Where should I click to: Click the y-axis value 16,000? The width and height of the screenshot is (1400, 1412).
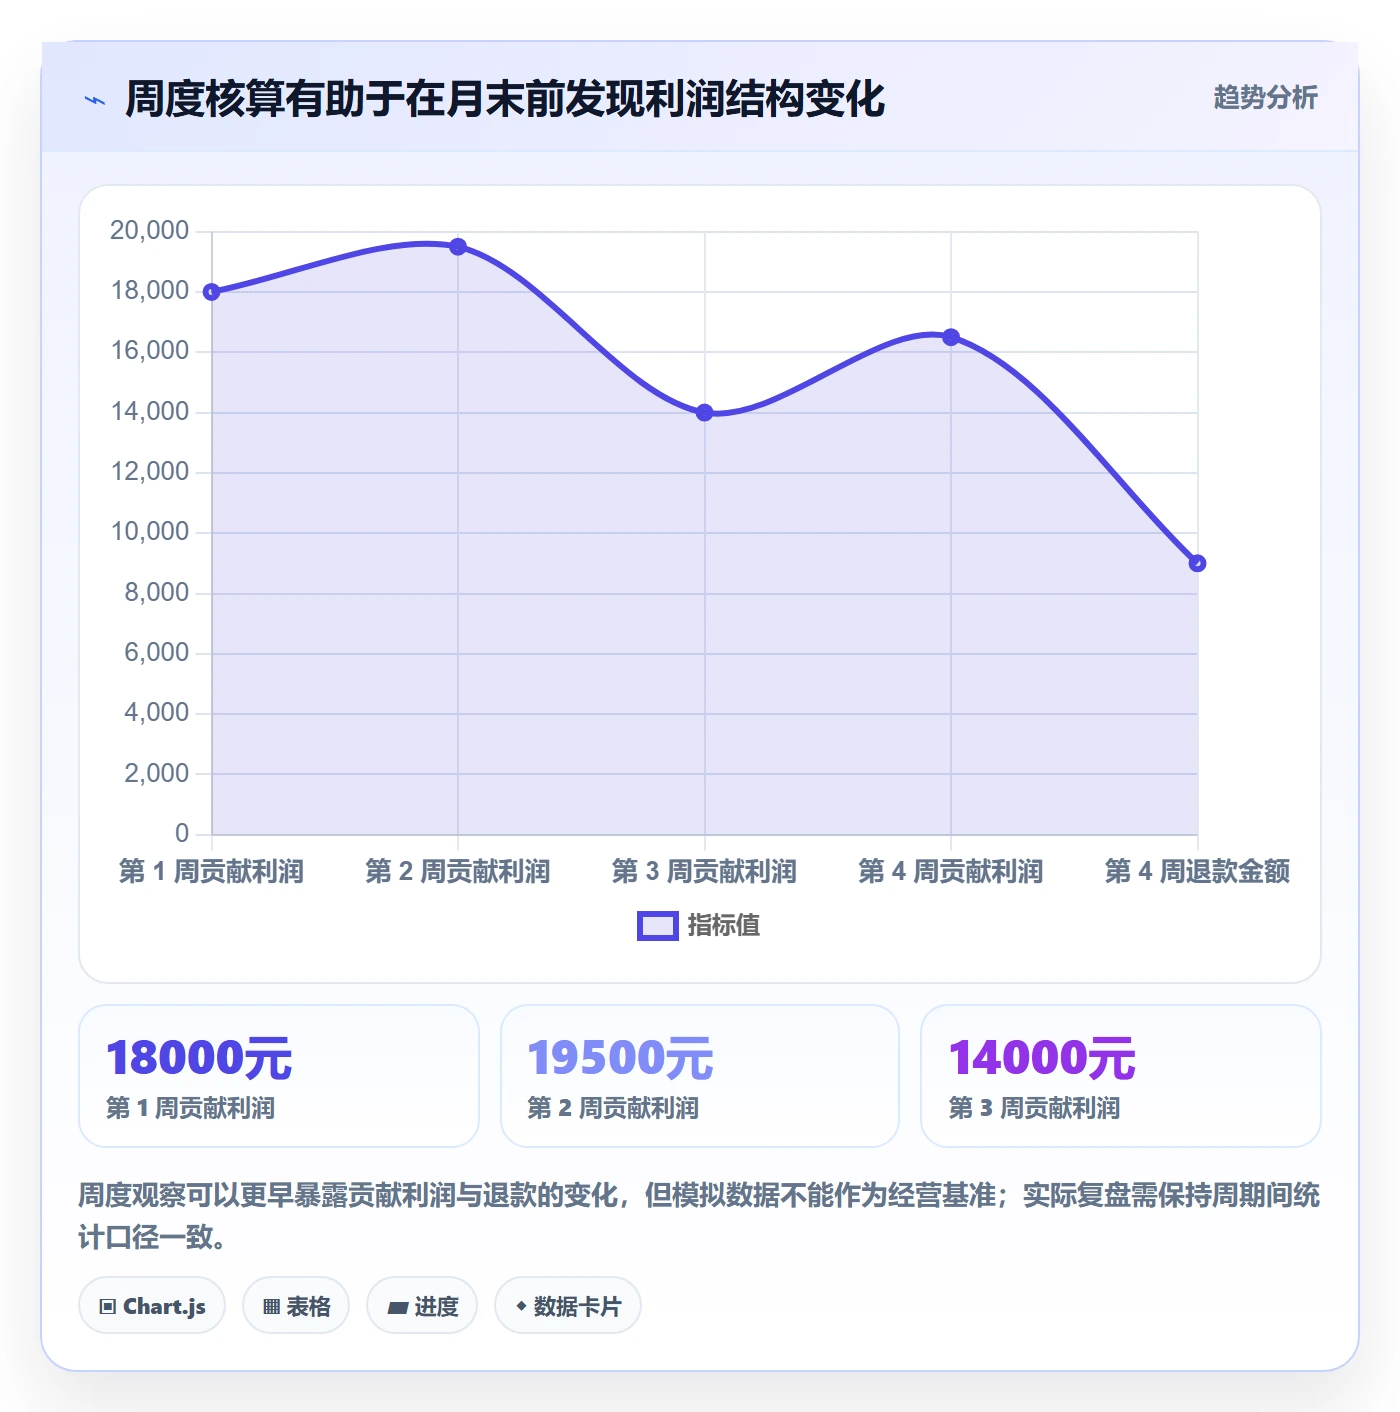149,351
